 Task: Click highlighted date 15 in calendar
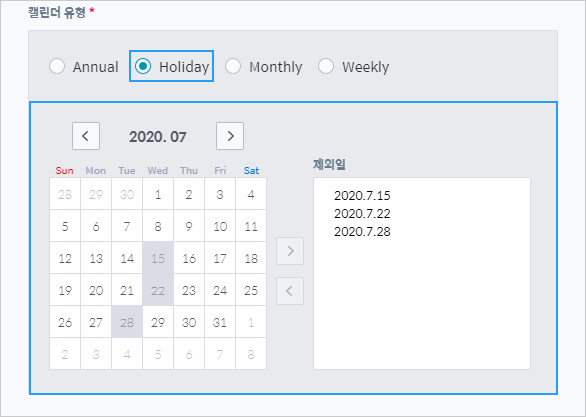click(x=158, y=258)
